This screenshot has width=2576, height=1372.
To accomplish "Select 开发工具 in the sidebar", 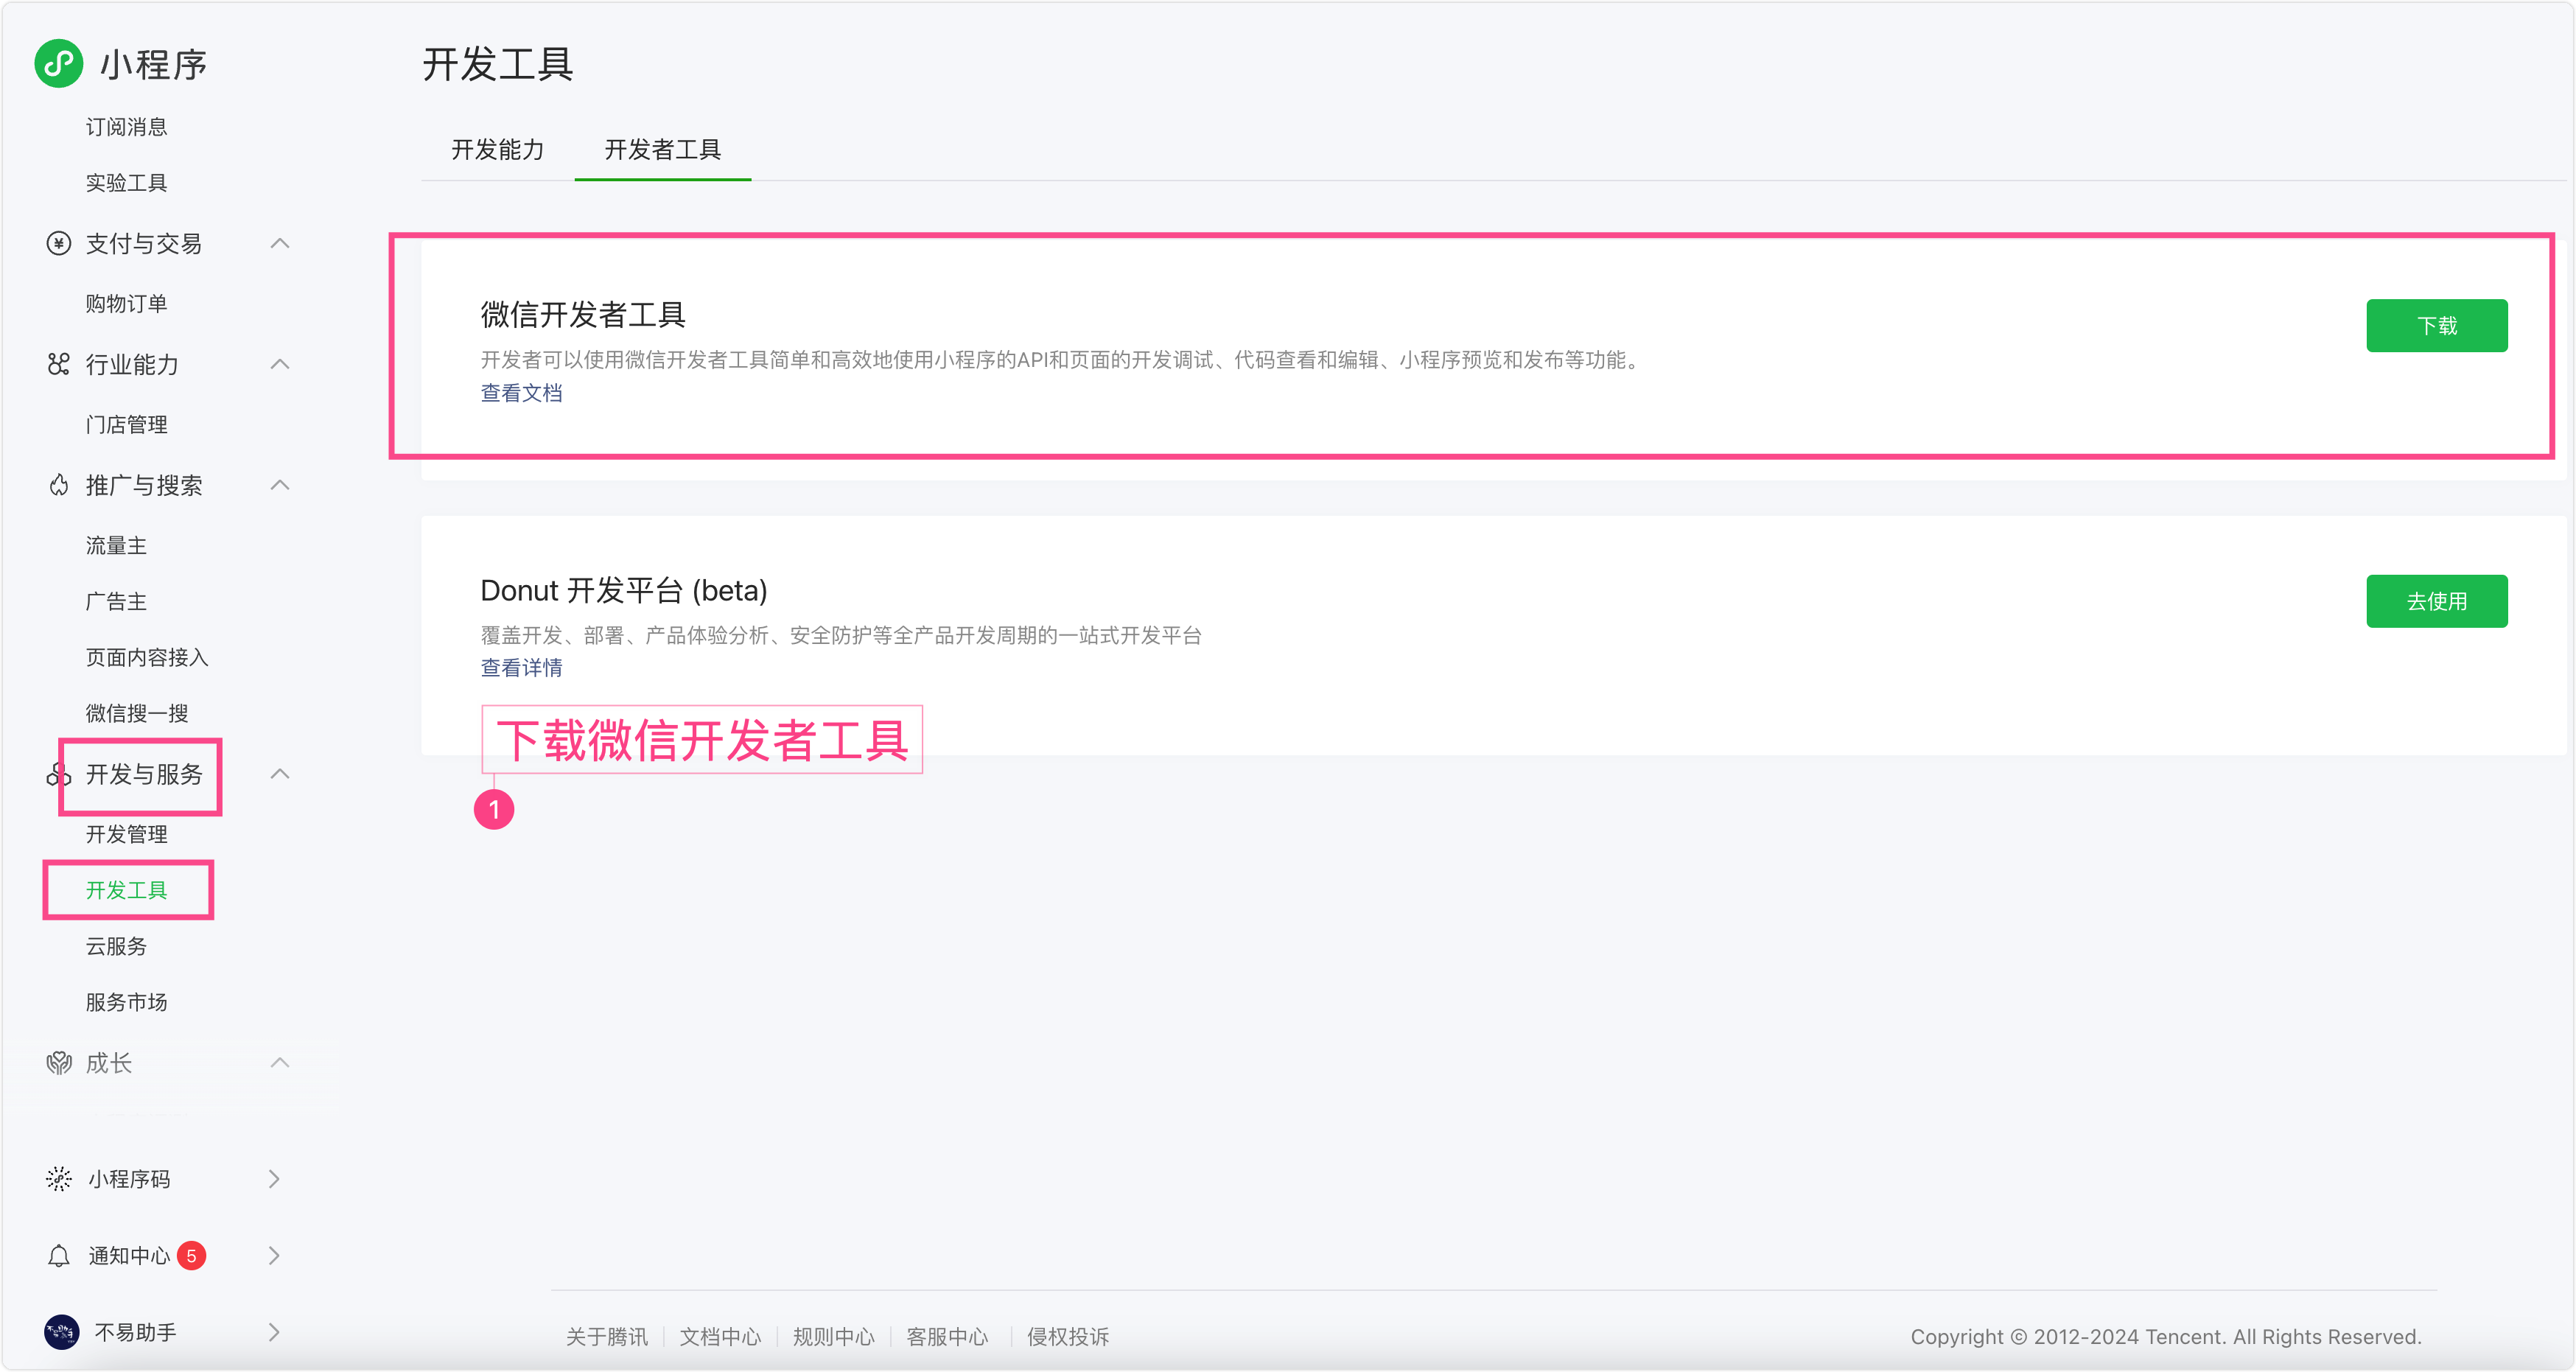I will pyautogui.click(x=126, y=891).
